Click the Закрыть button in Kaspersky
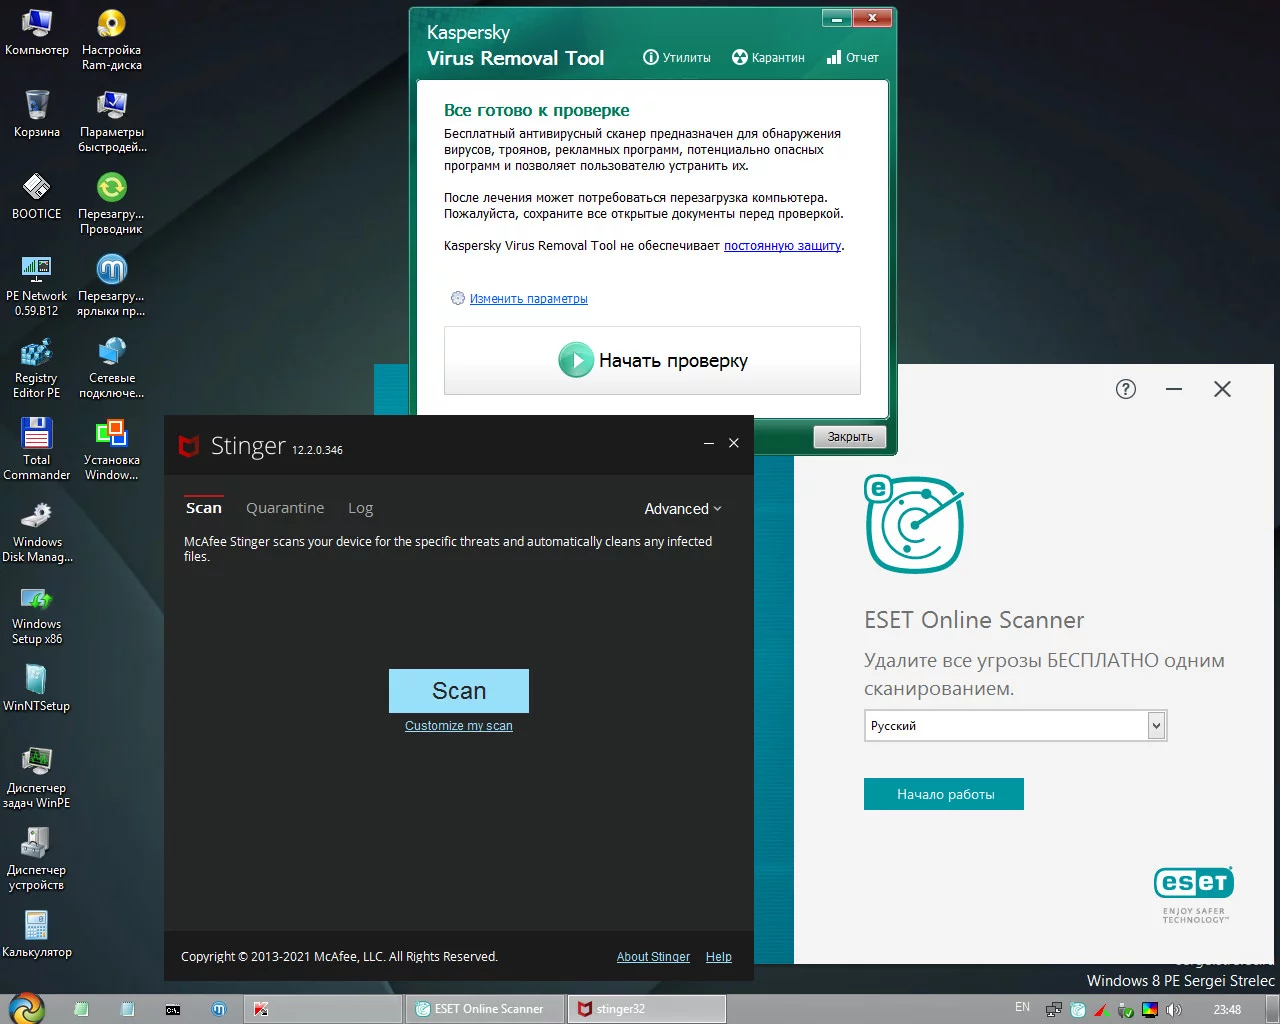 coord(850,436)
